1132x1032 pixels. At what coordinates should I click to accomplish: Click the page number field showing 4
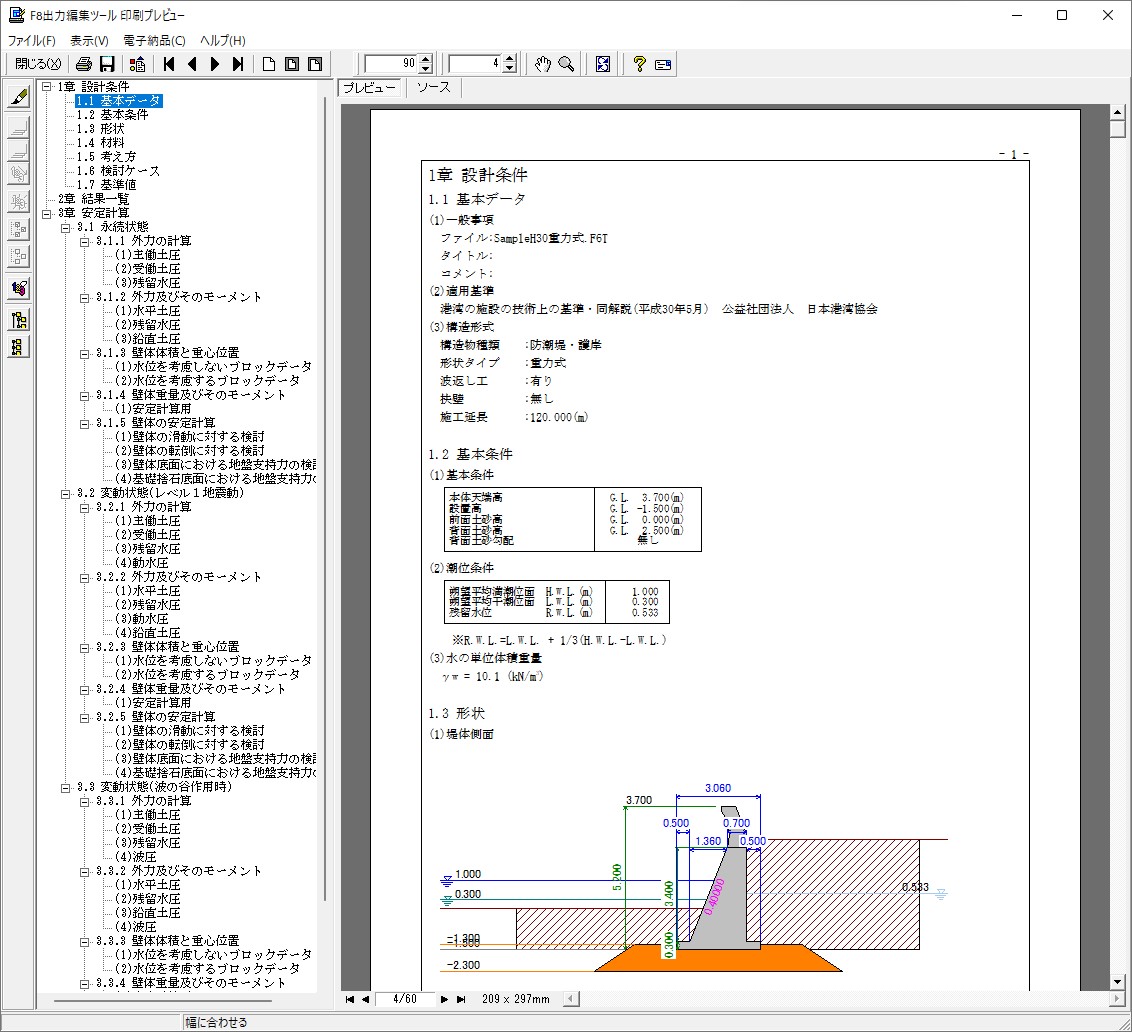(x=475, y=64)
